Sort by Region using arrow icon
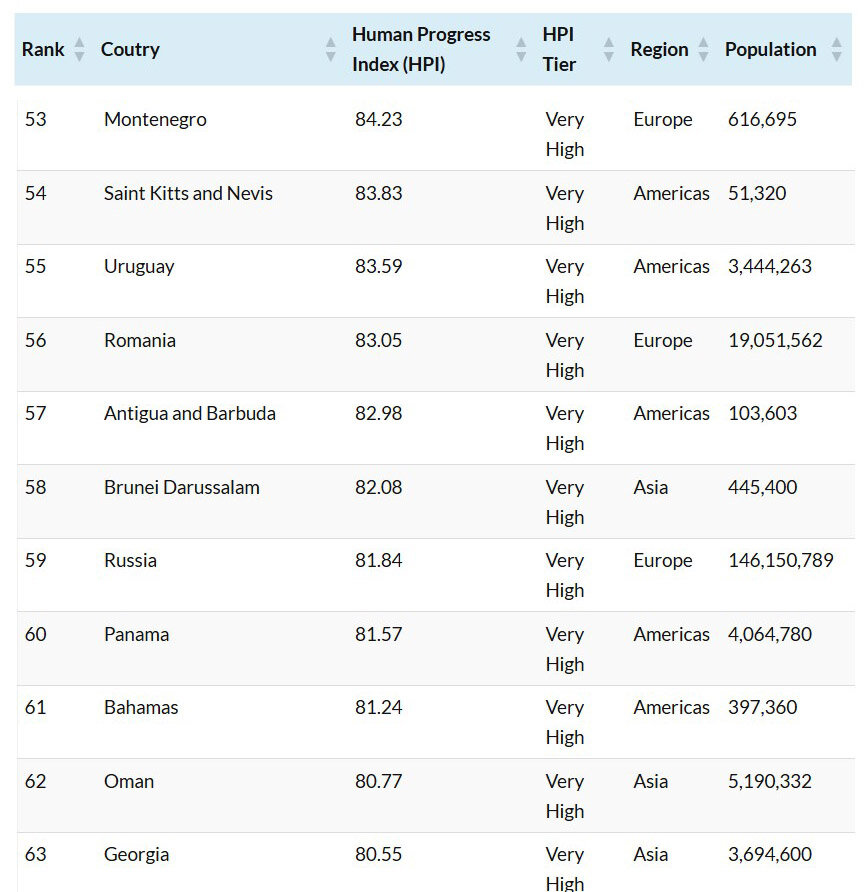868x892 pixels. pos(704,49)
